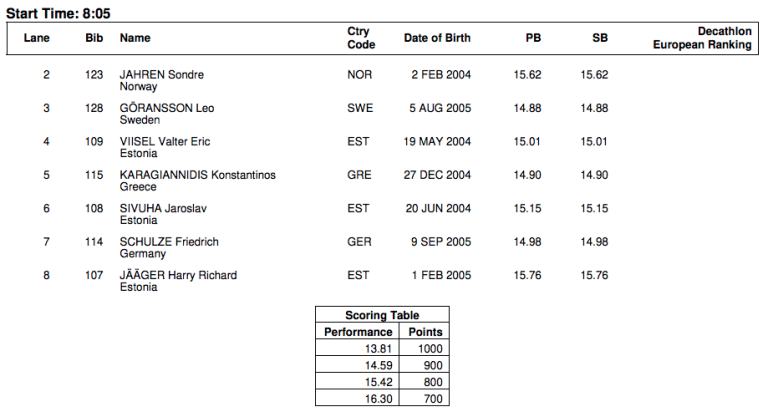Image resolution: width=768 pixels, height=417 pixels.
Task: Select the VIISEL Valter Eric entry
Action: point(165,142)
